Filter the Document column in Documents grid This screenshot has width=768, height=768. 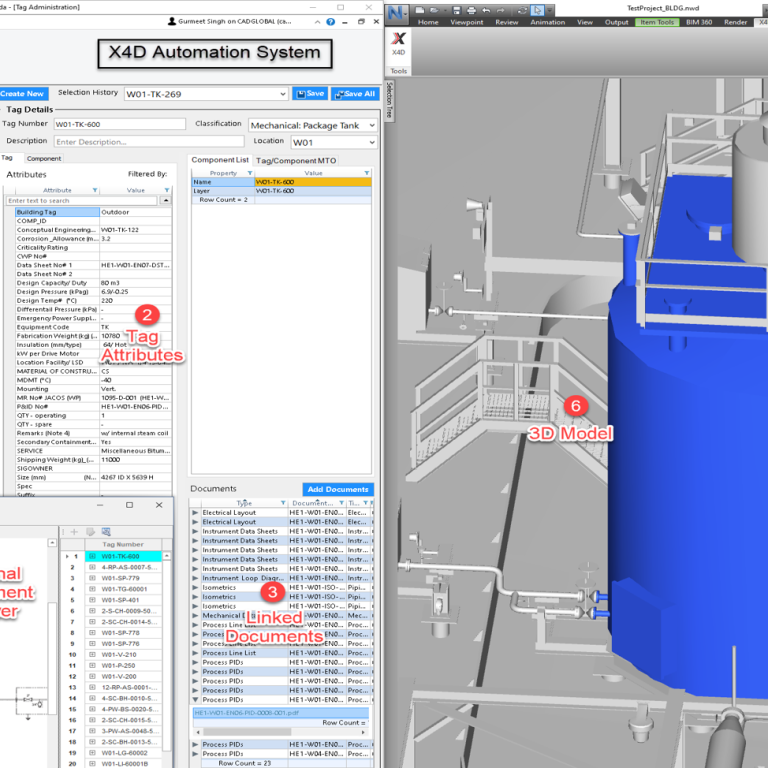[341, 503]
